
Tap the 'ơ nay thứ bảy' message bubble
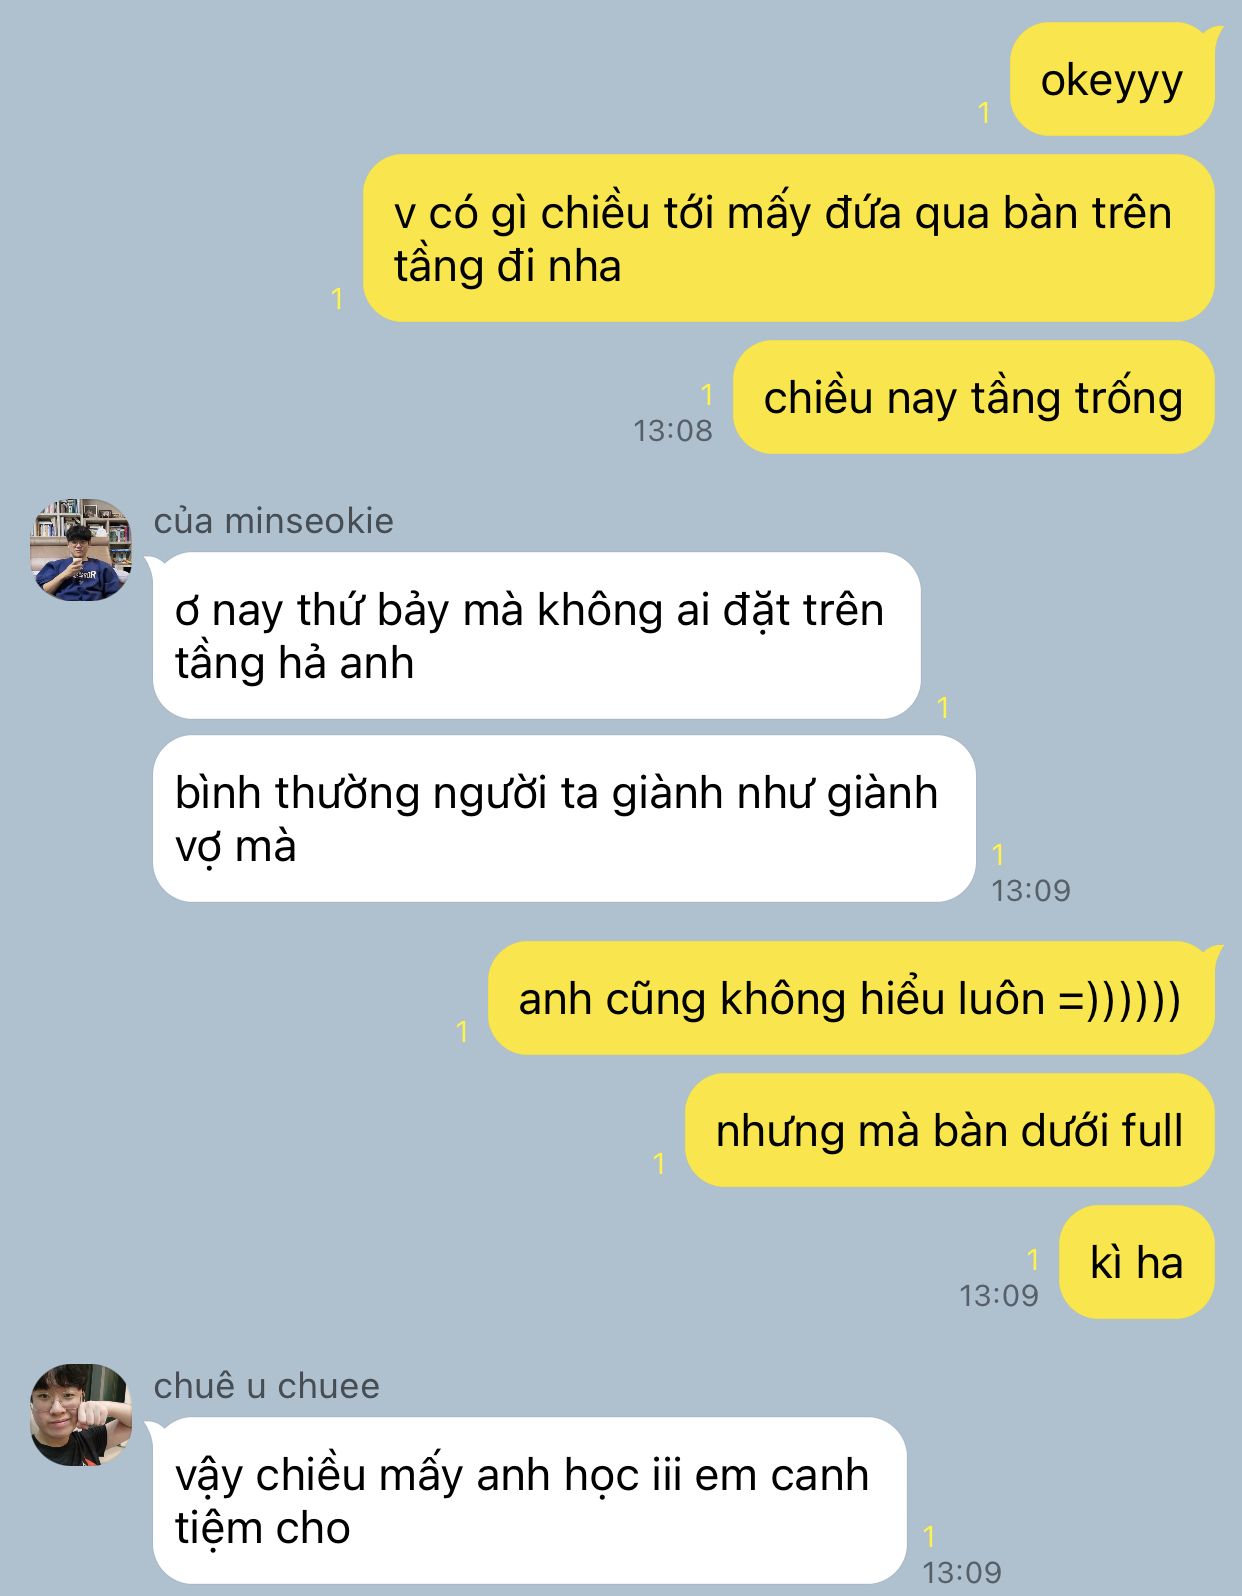[x=536, y=636]
